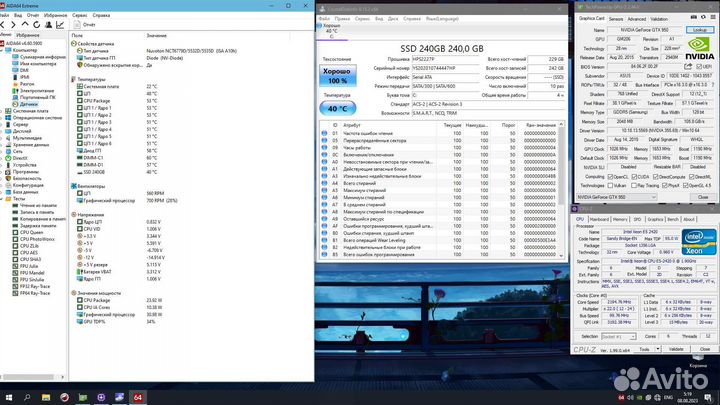Toggle OpenCL checkbox in GPU-Z
The width and height of the screenshot is (720, 405).
610,177
